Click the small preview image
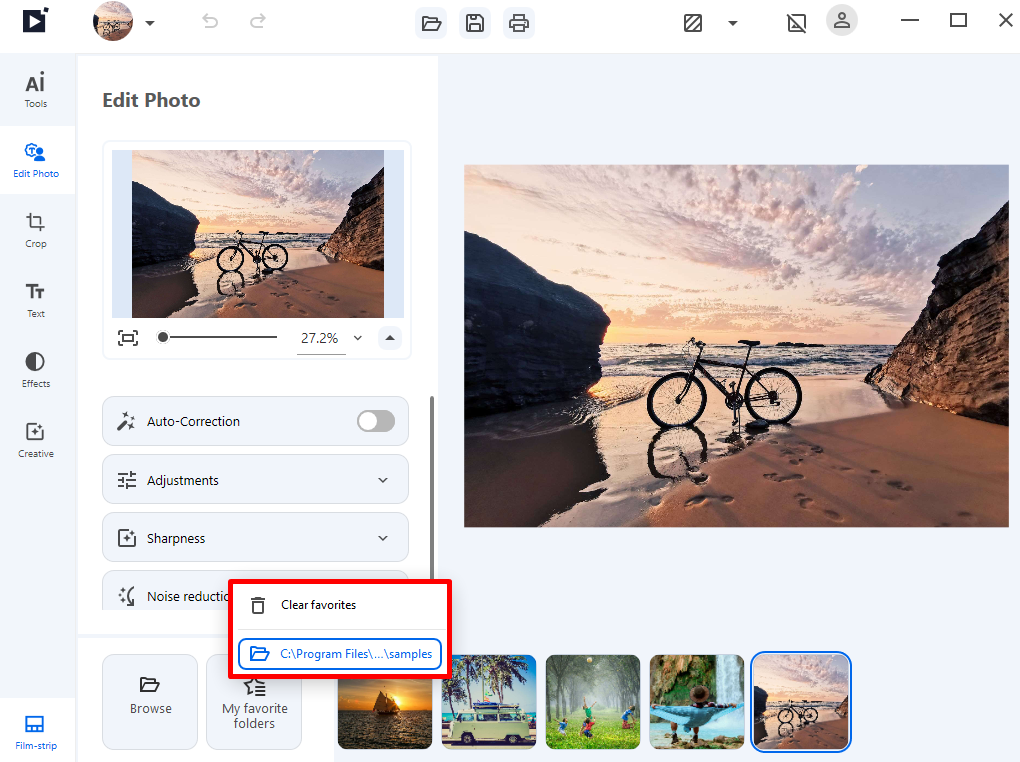1020x762 pixels. pos(258,234)
